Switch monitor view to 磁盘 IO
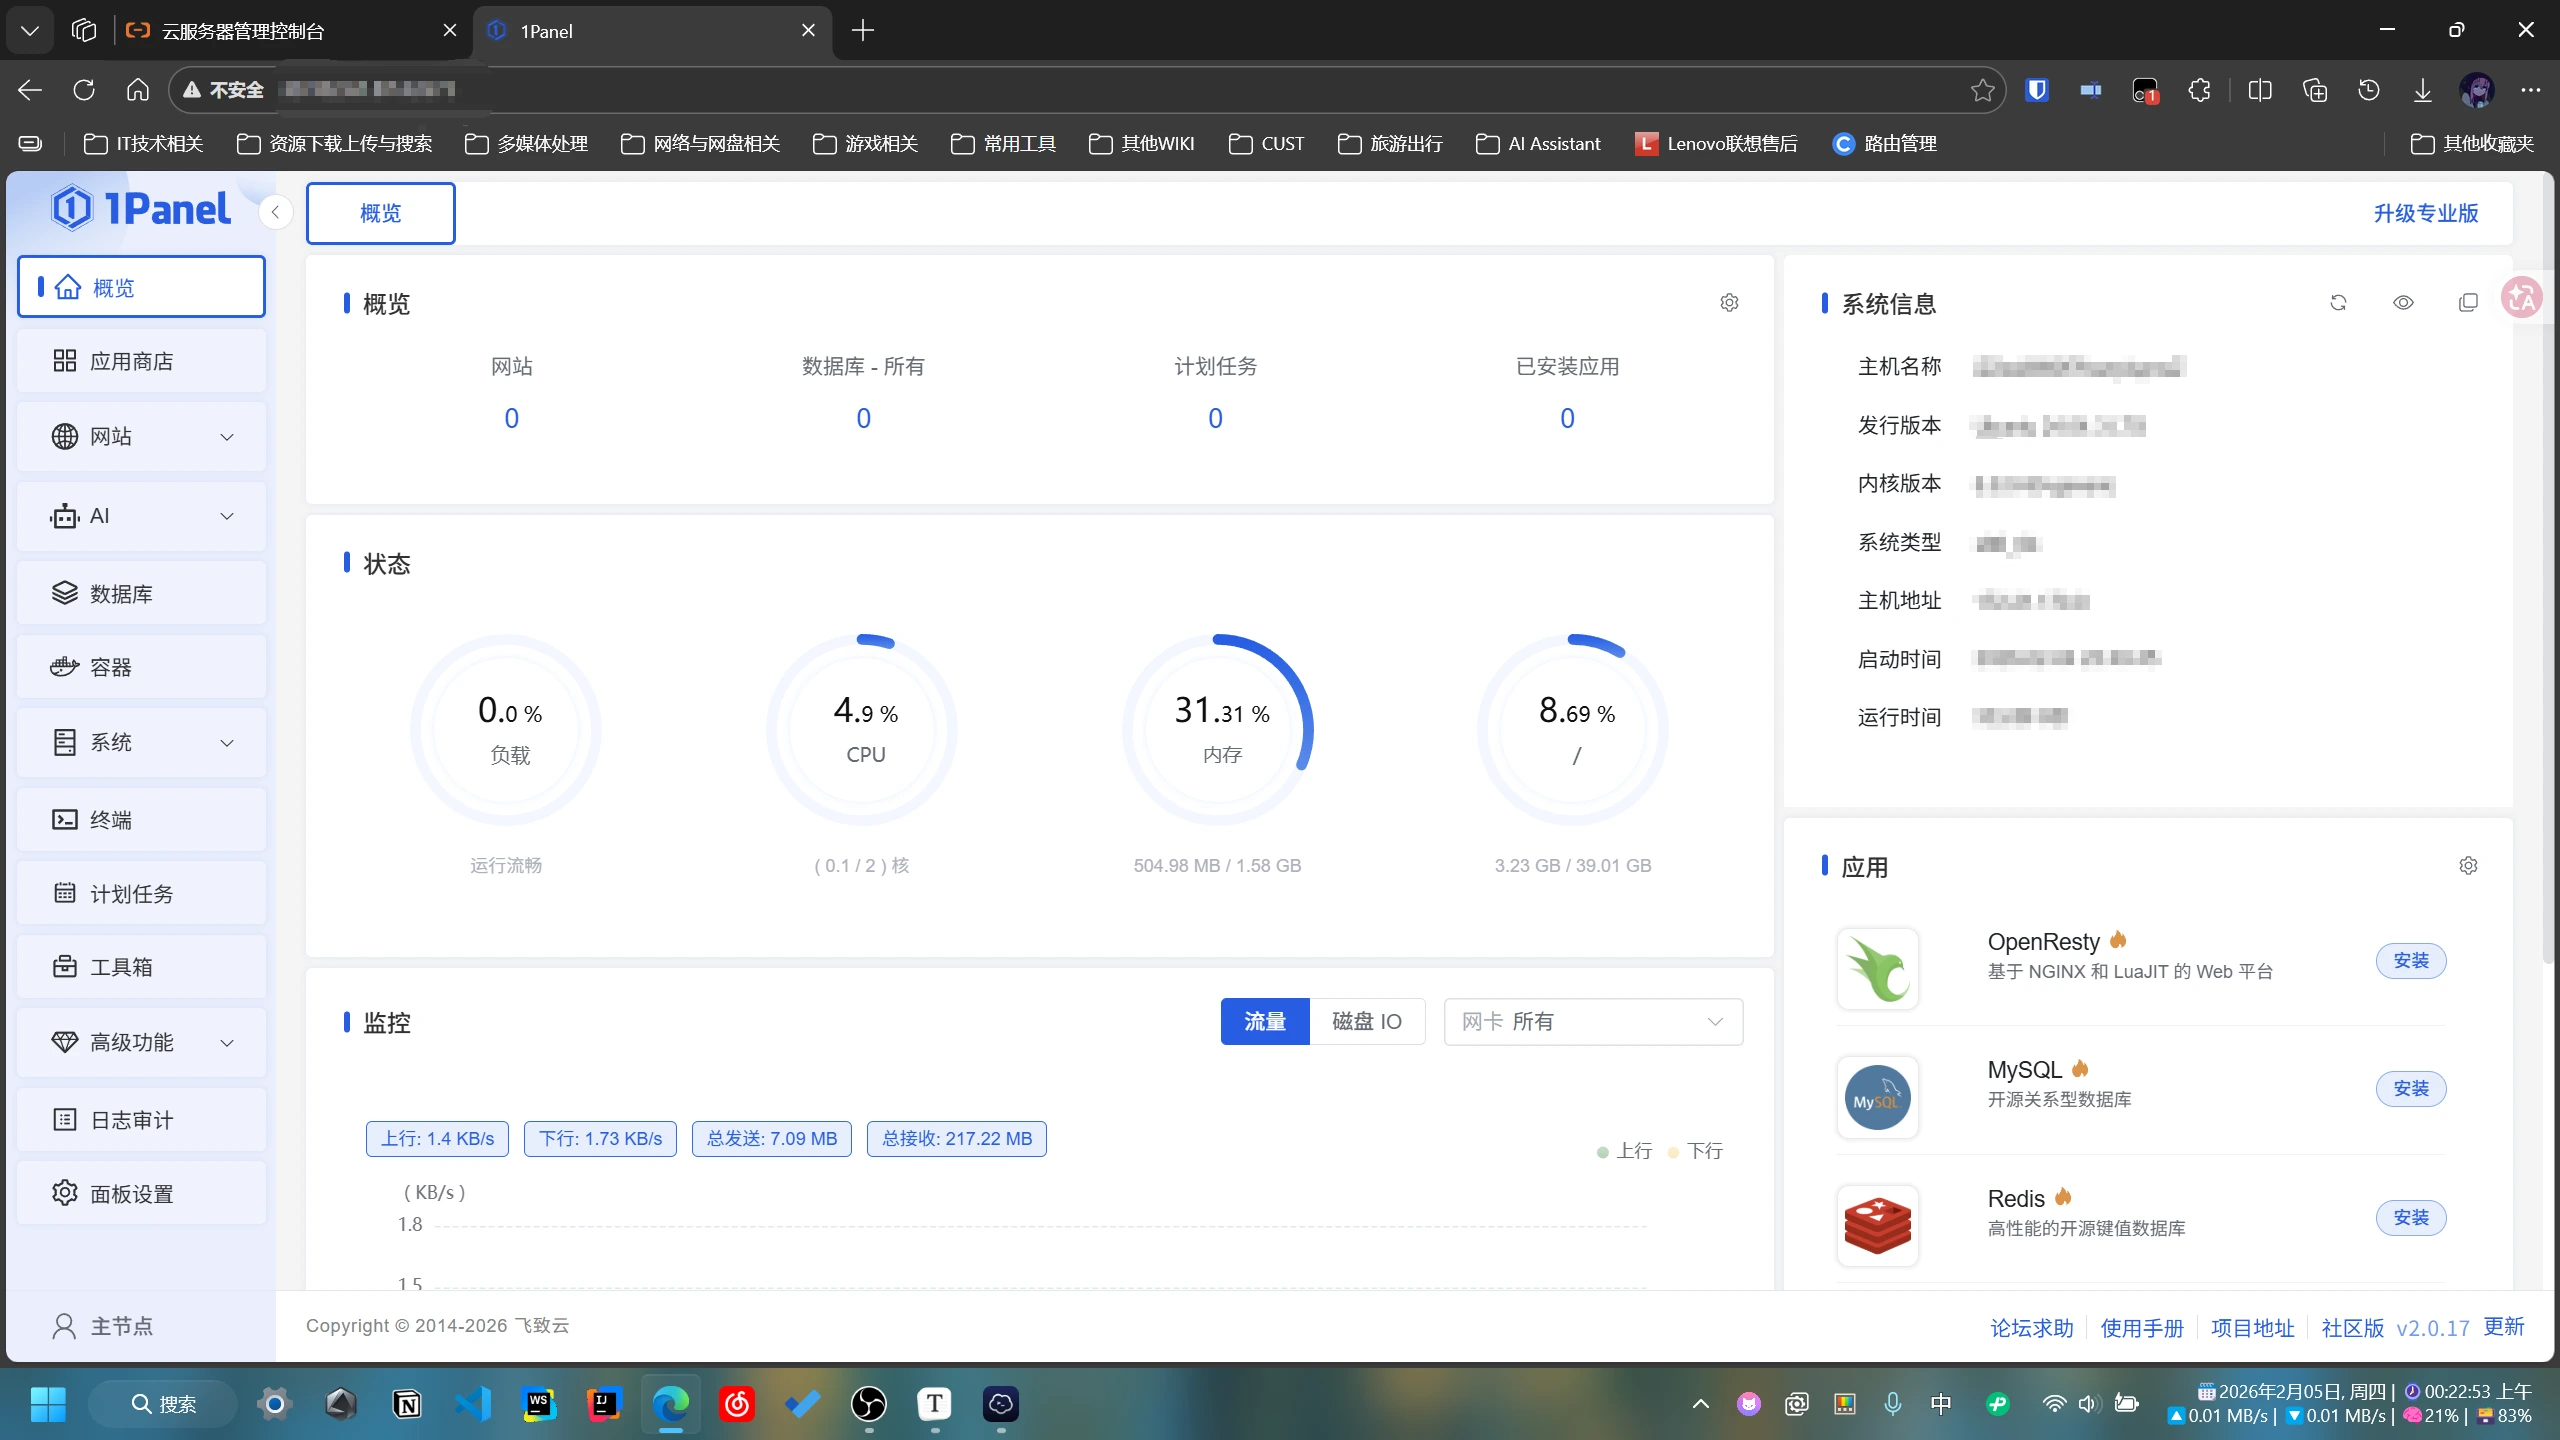The image size is (2560, 1440). coord(1367,1021)
